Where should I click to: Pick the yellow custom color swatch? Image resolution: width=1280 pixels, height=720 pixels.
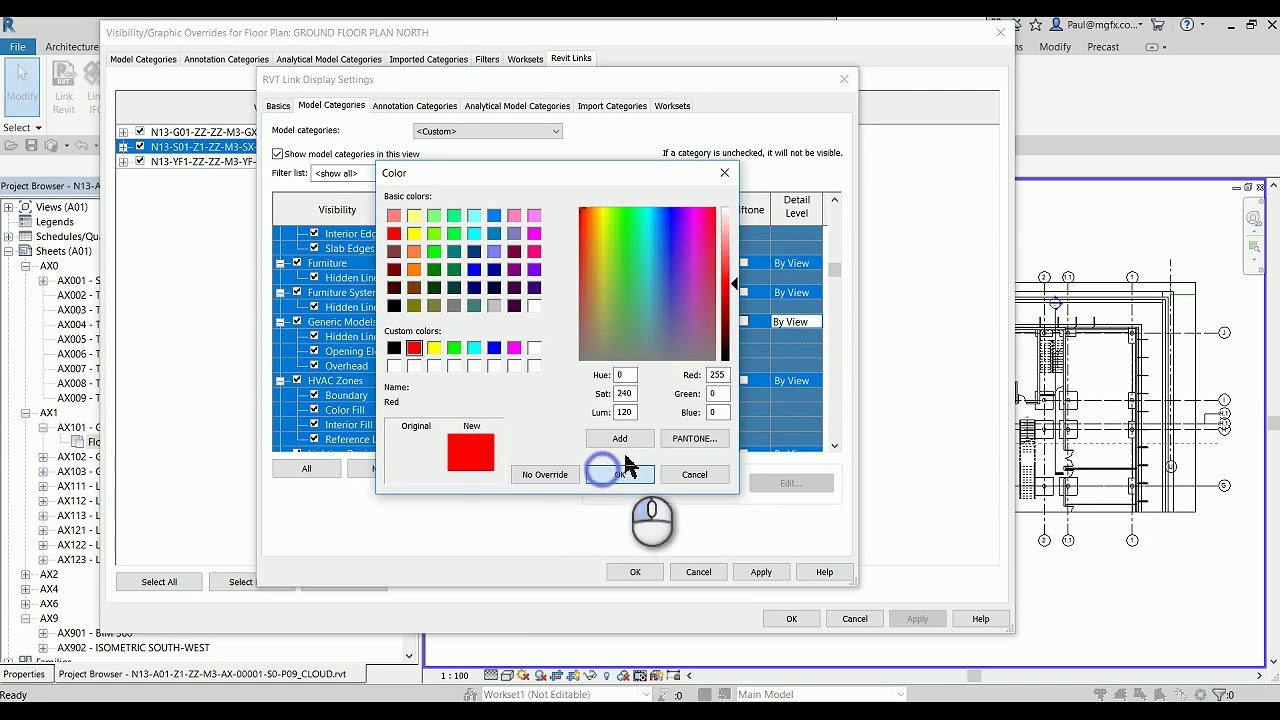coord(434,348)
